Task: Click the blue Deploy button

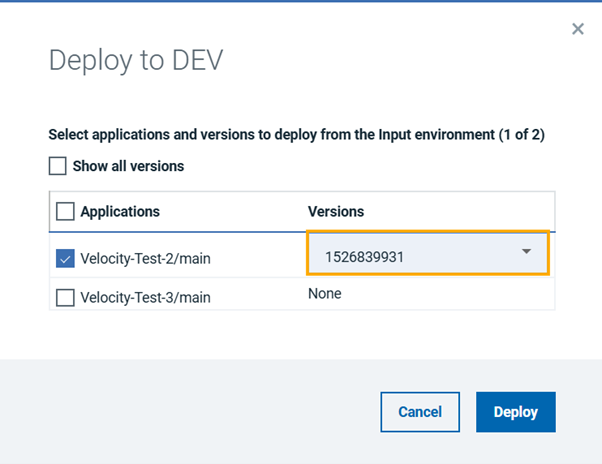Action: coord(516,412)
